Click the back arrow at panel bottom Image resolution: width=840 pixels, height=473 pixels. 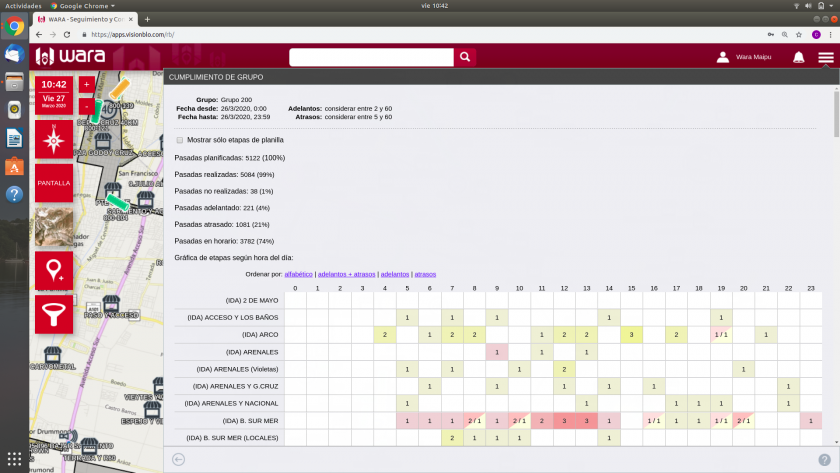point(178,459)
